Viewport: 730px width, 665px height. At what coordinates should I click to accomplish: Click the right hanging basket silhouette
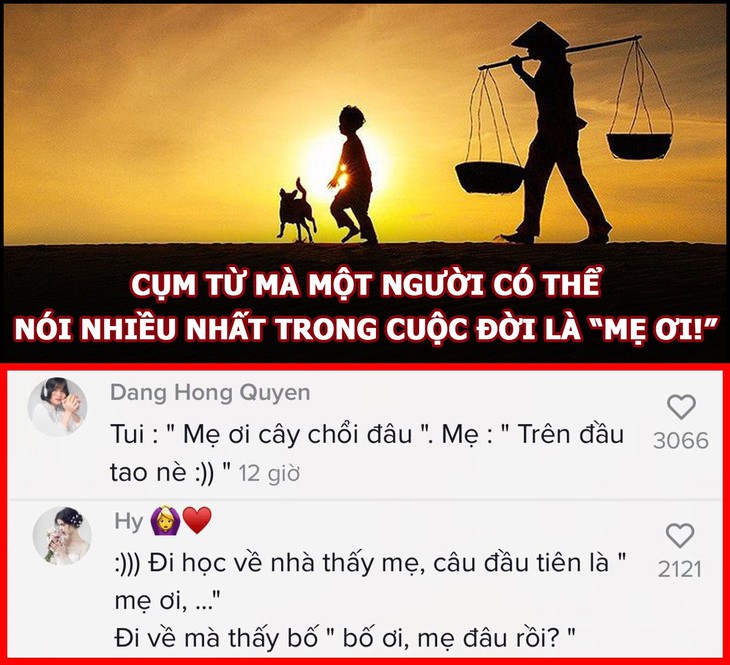coord(640,146)
